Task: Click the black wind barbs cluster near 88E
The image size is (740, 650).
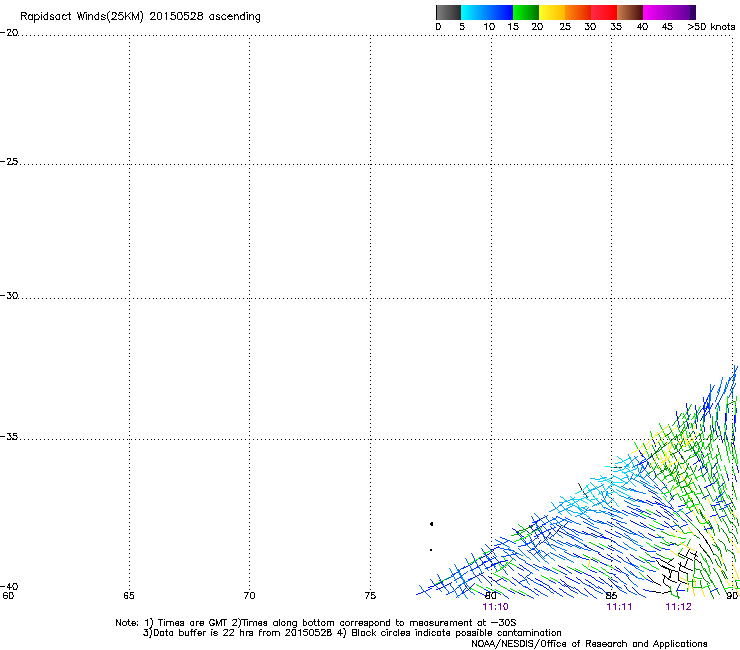Action: 675,569
